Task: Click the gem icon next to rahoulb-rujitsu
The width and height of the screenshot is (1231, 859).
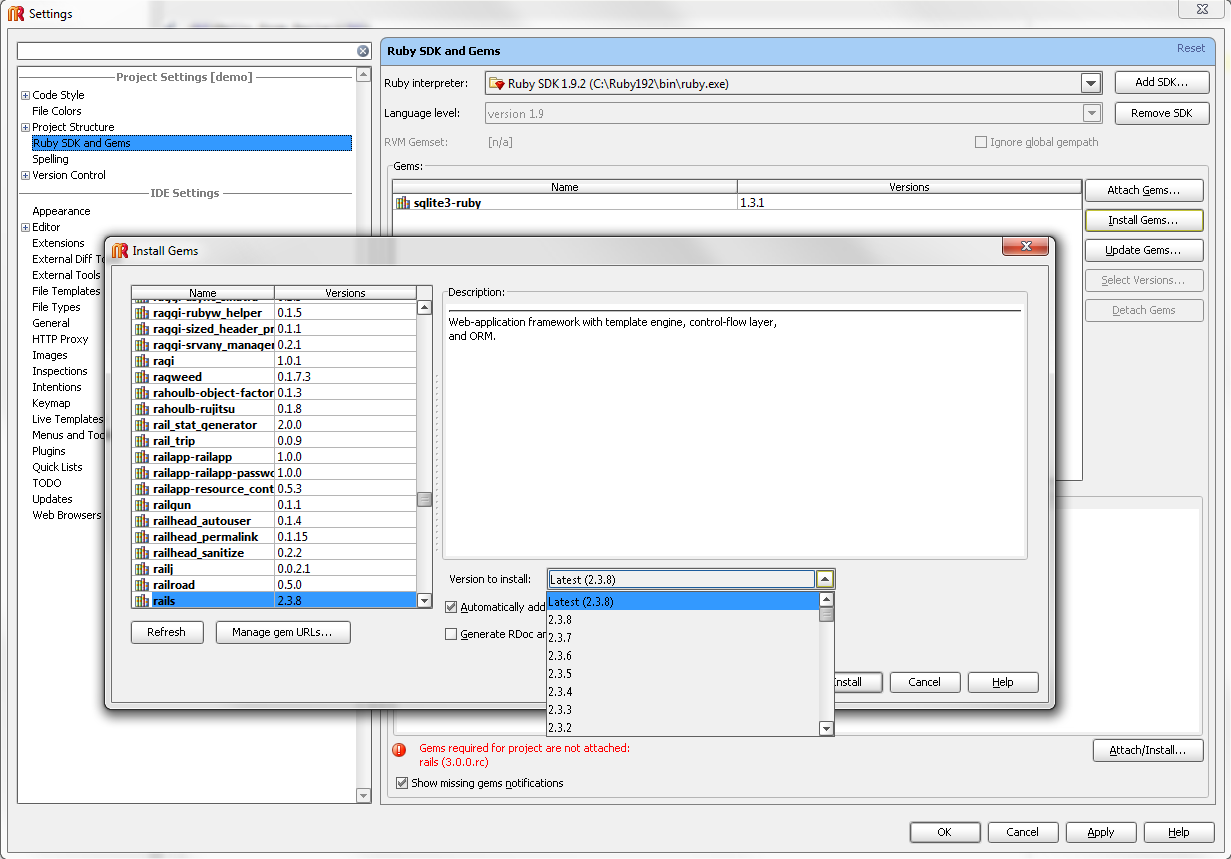Action: click(142, 409)
